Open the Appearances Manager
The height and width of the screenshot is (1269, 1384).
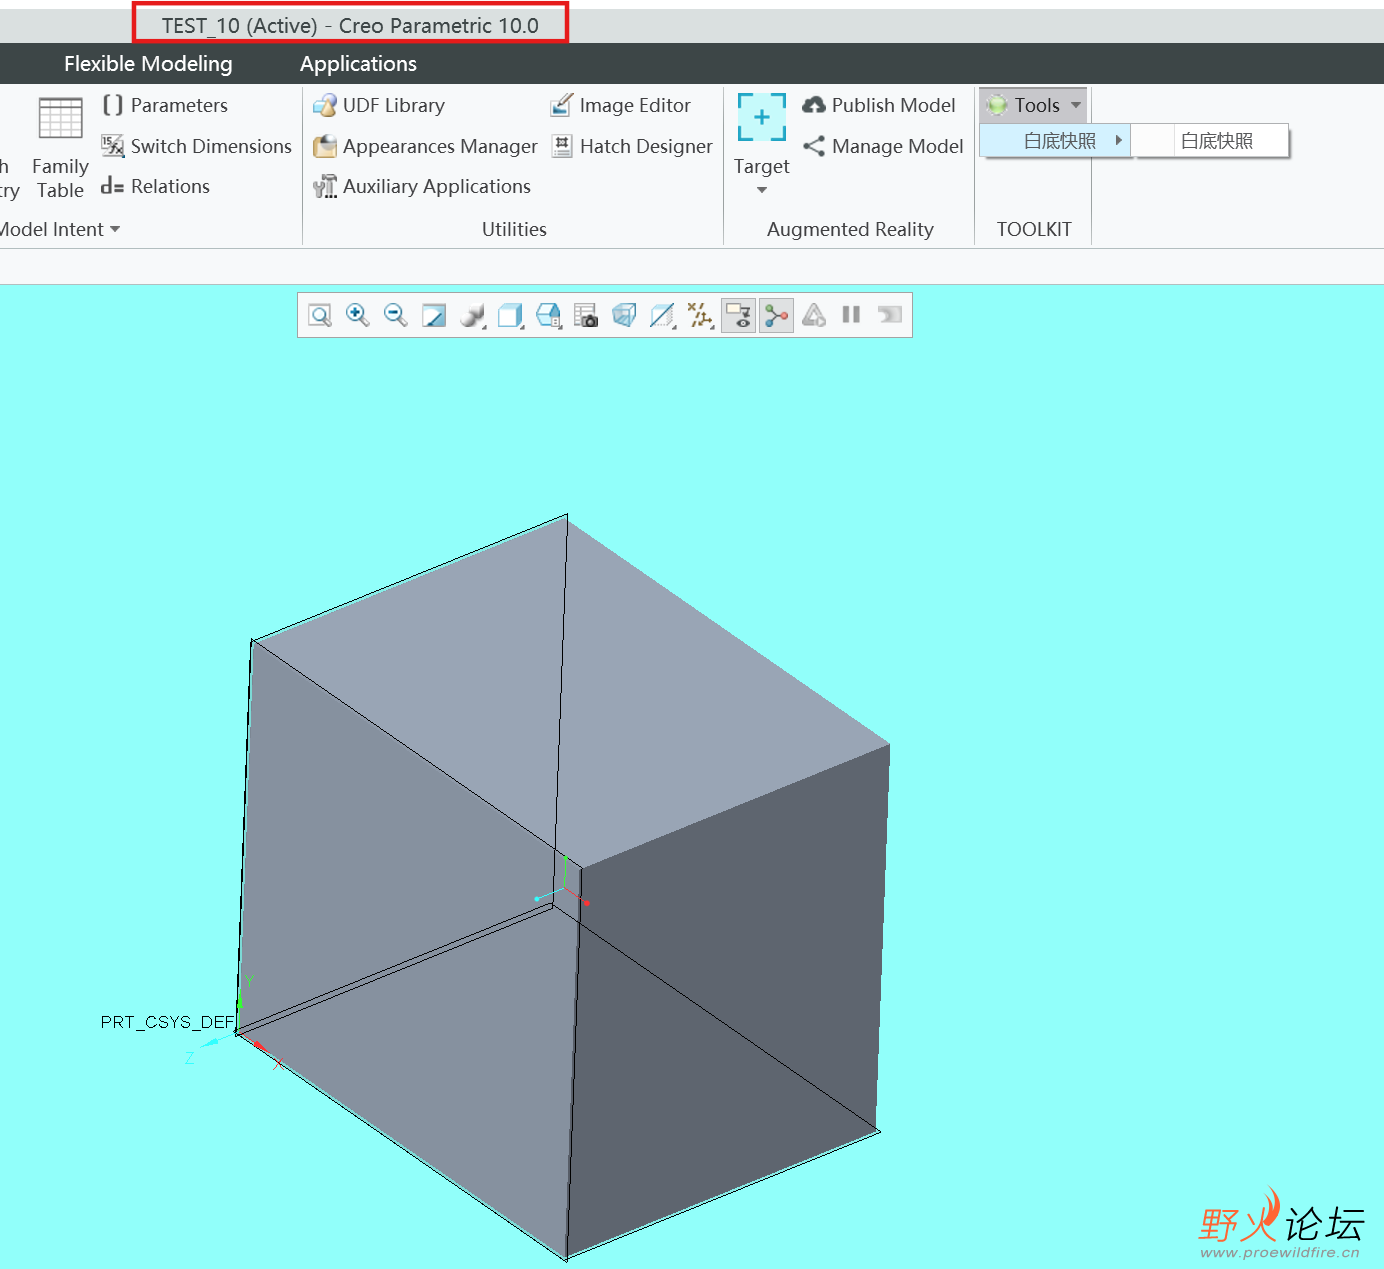[427, 146]
